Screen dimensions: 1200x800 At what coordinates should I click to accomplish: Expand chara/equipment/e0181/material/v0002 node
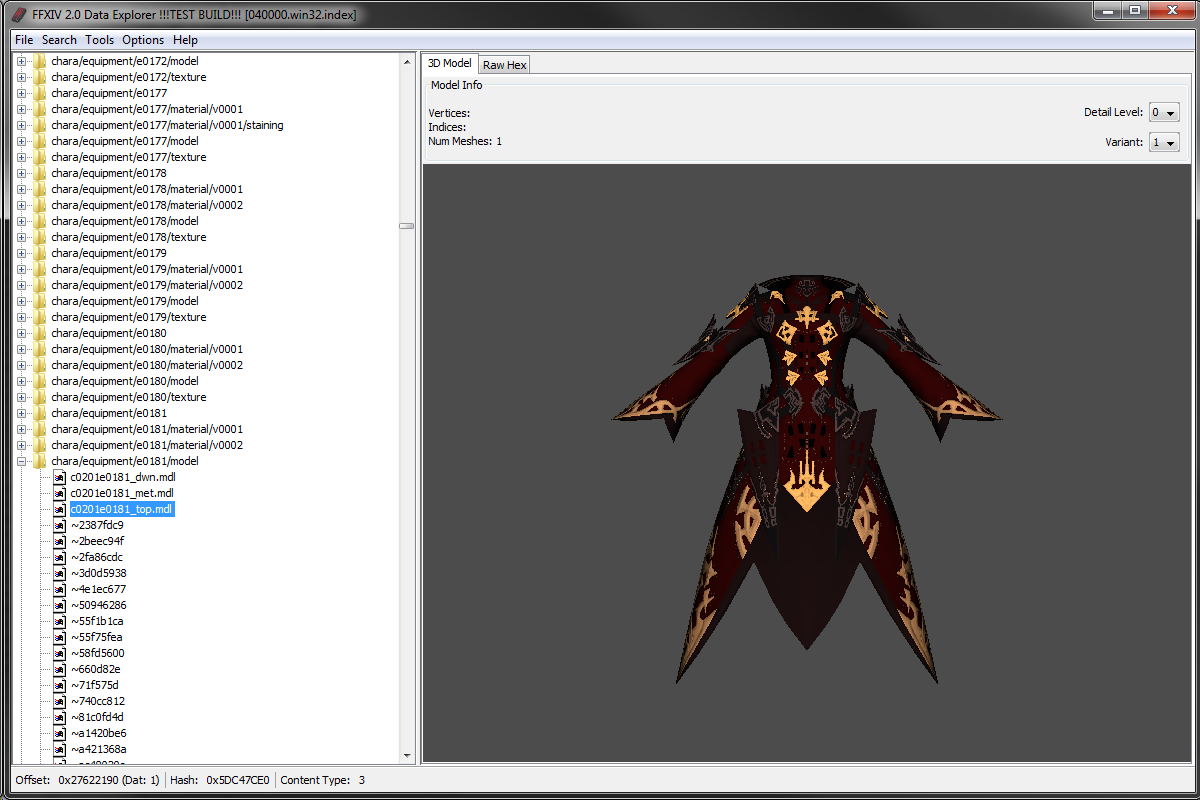[22, 445]
